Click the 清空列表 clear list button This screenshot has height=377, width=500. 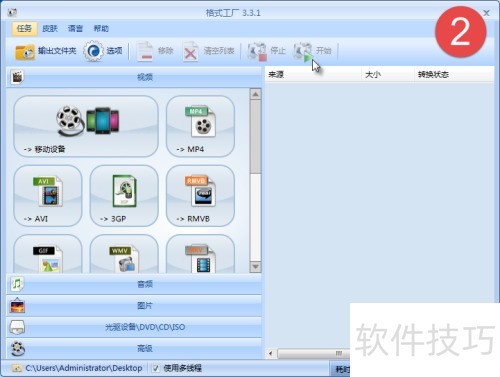click(x=209, y=51)
